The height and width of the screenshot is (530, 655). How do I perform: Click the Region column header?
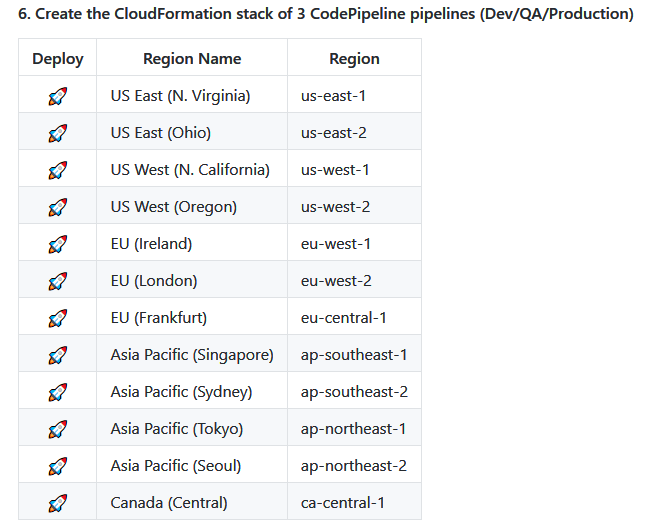pyautogui.click(x=354, y=58)
